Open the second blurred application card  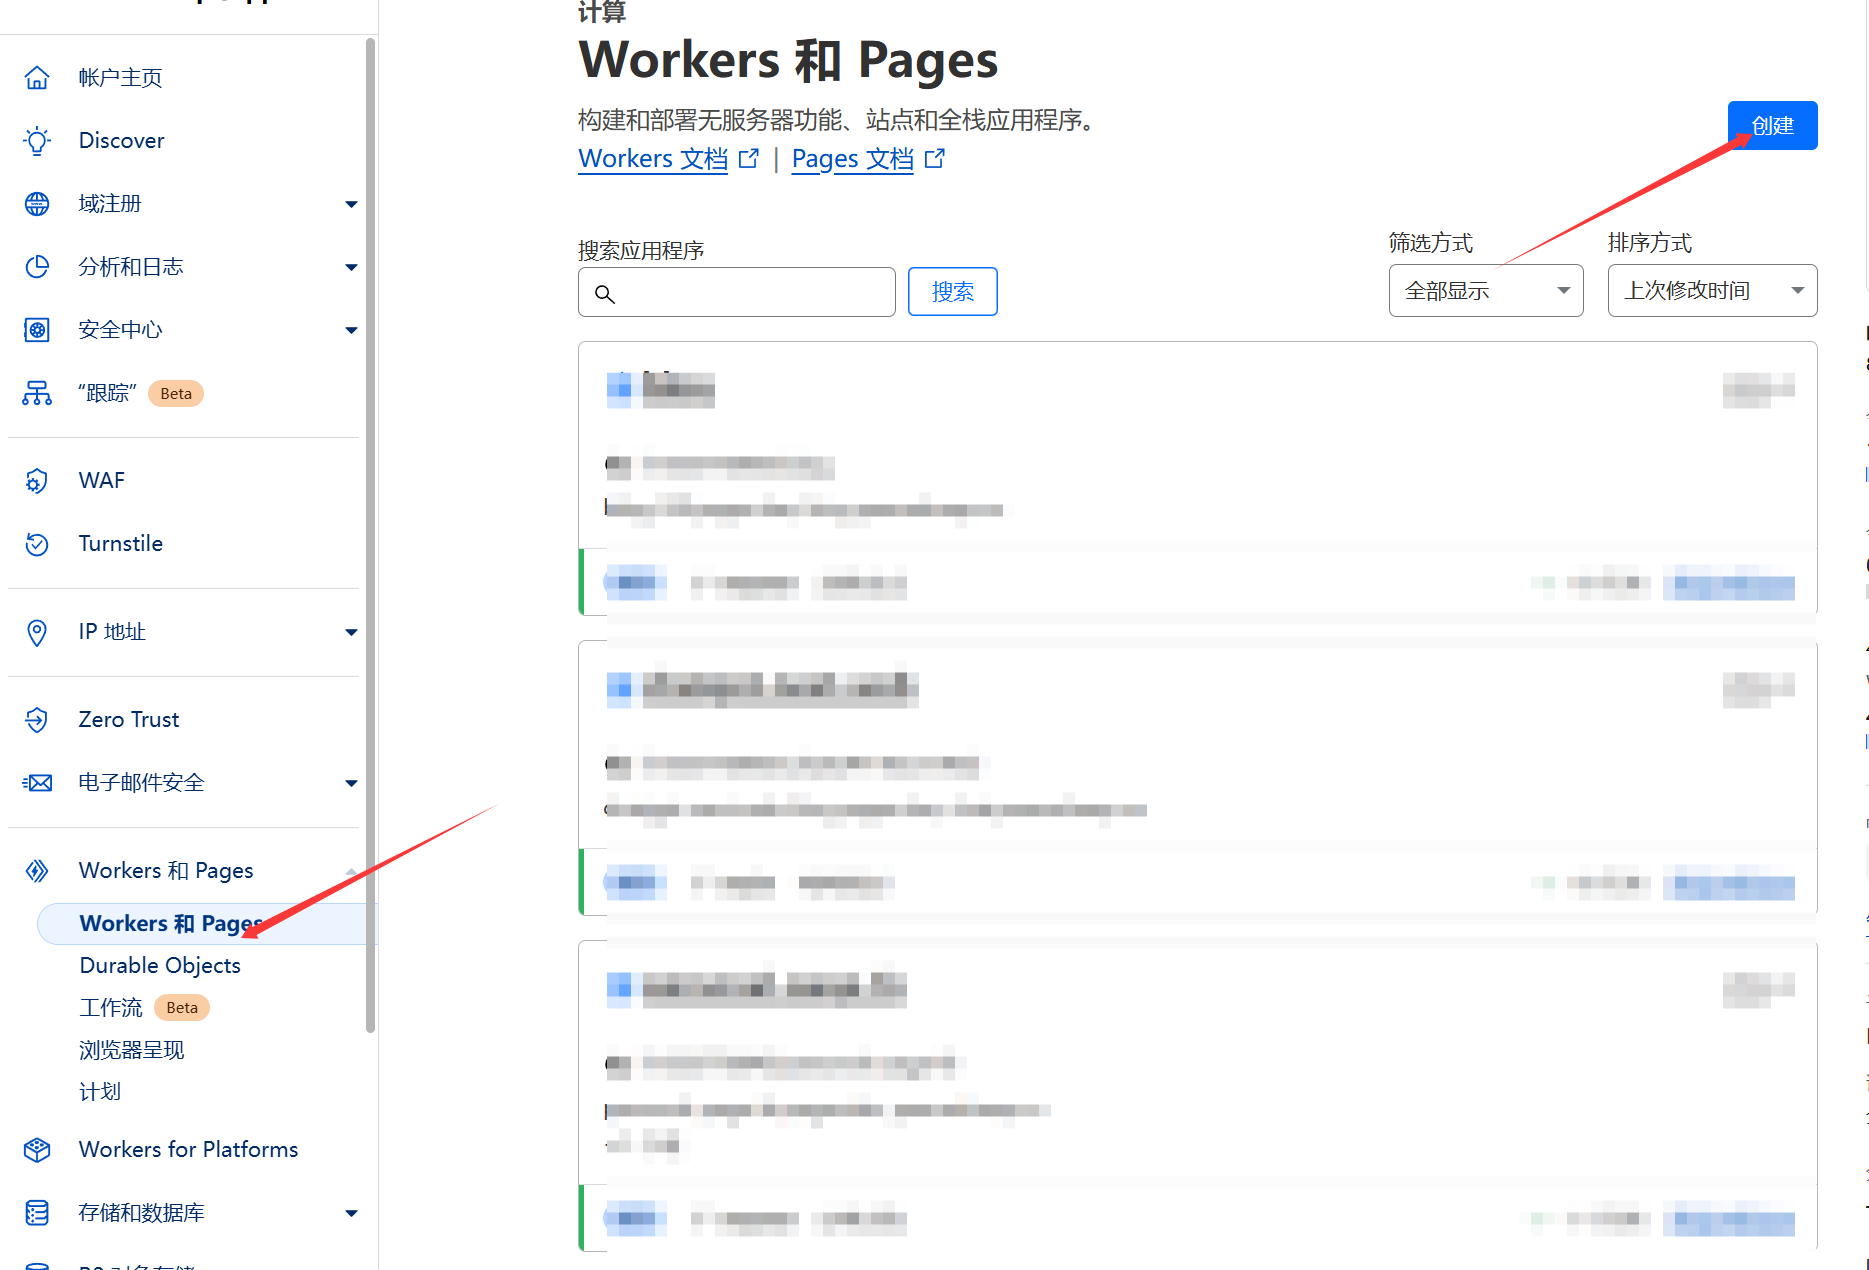1197,778
